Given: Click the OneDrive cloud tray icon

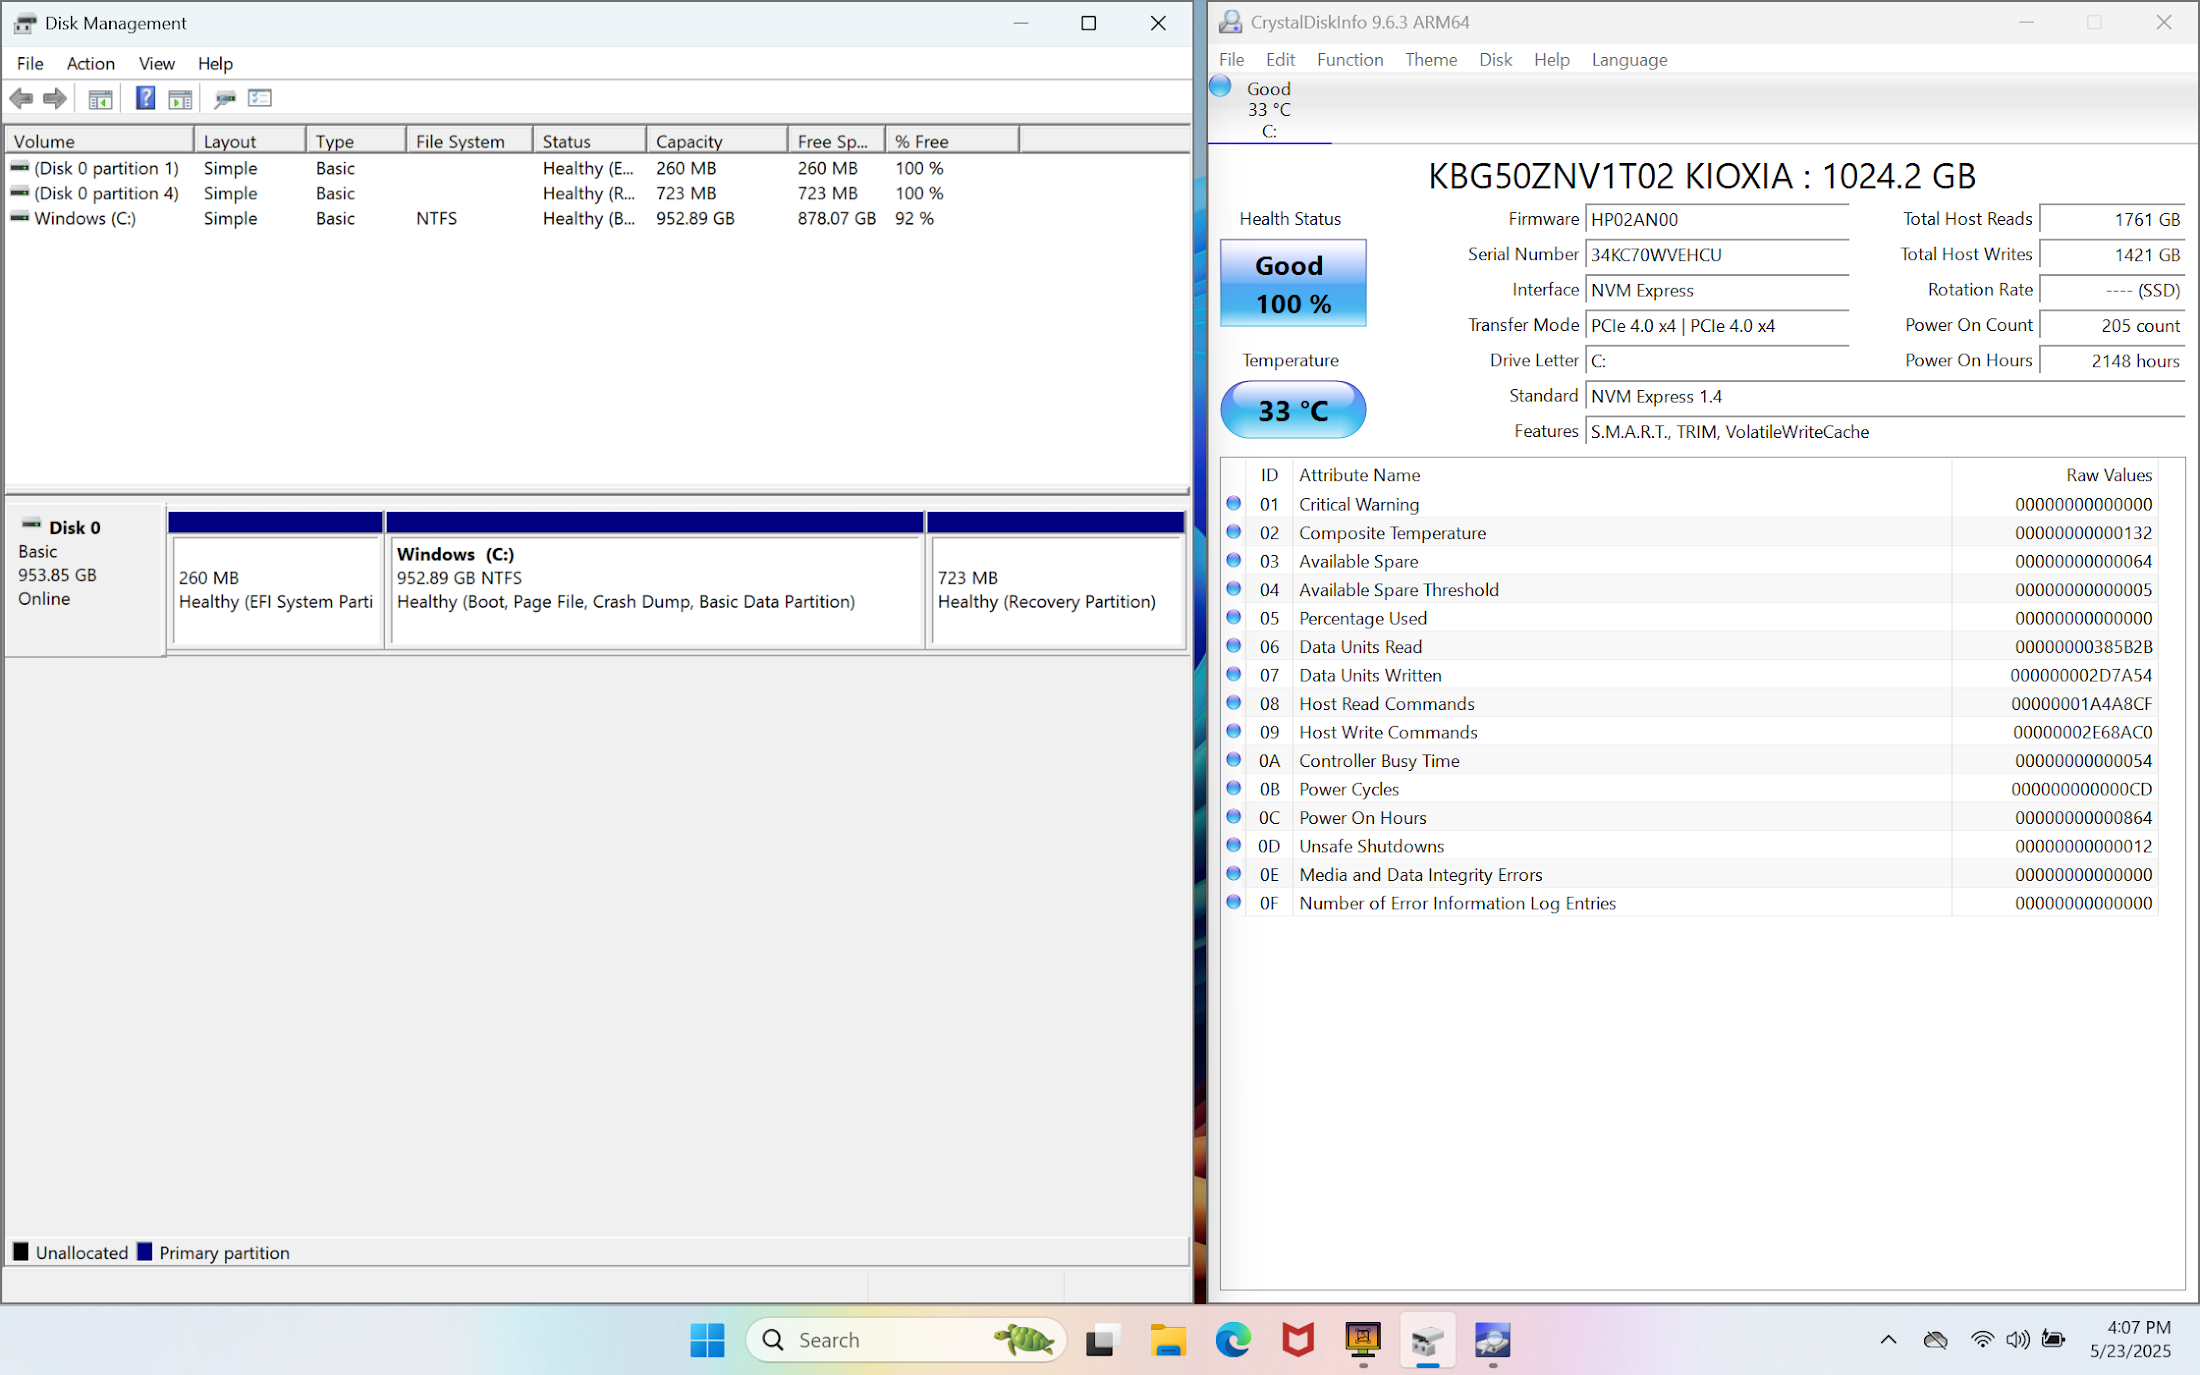Looking at the screenshot, I should pos(1936,1340).
